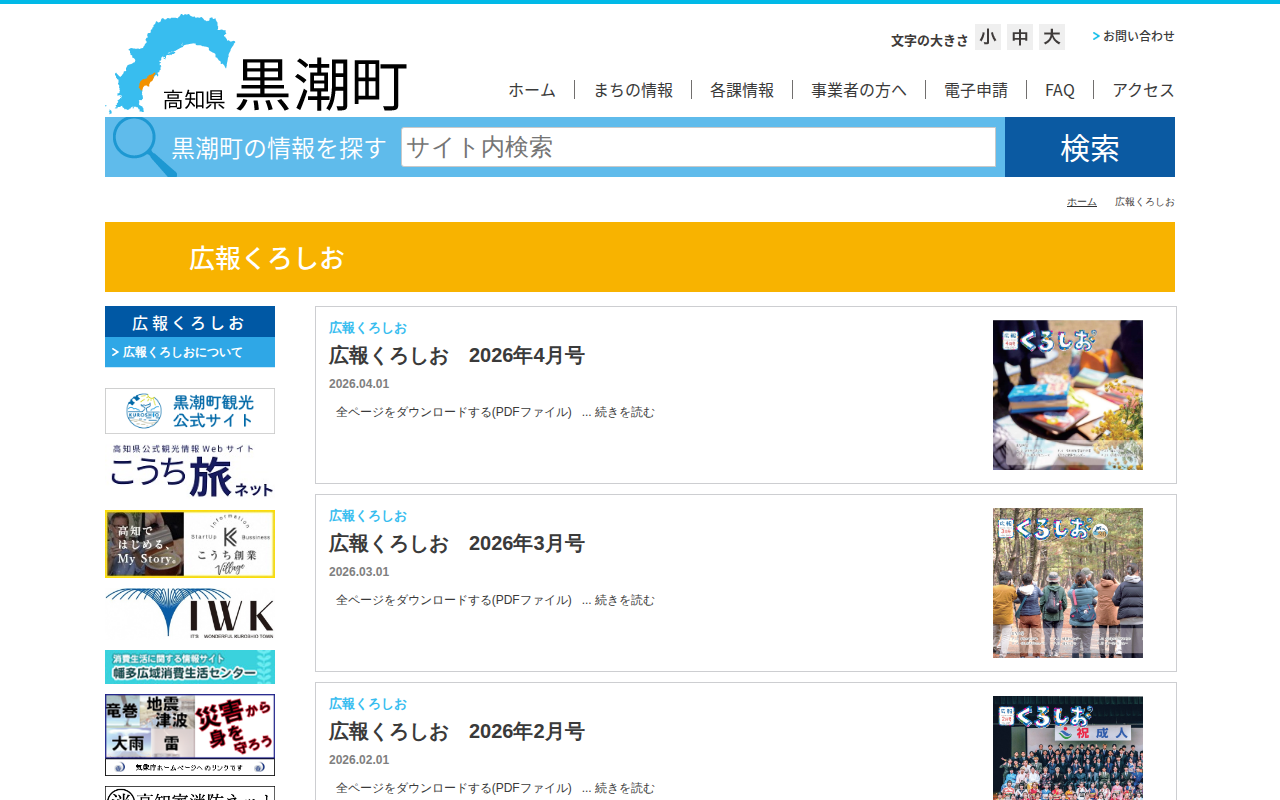
Task: Open 災害から身を守ろう banner
Action: pos(190,735)
